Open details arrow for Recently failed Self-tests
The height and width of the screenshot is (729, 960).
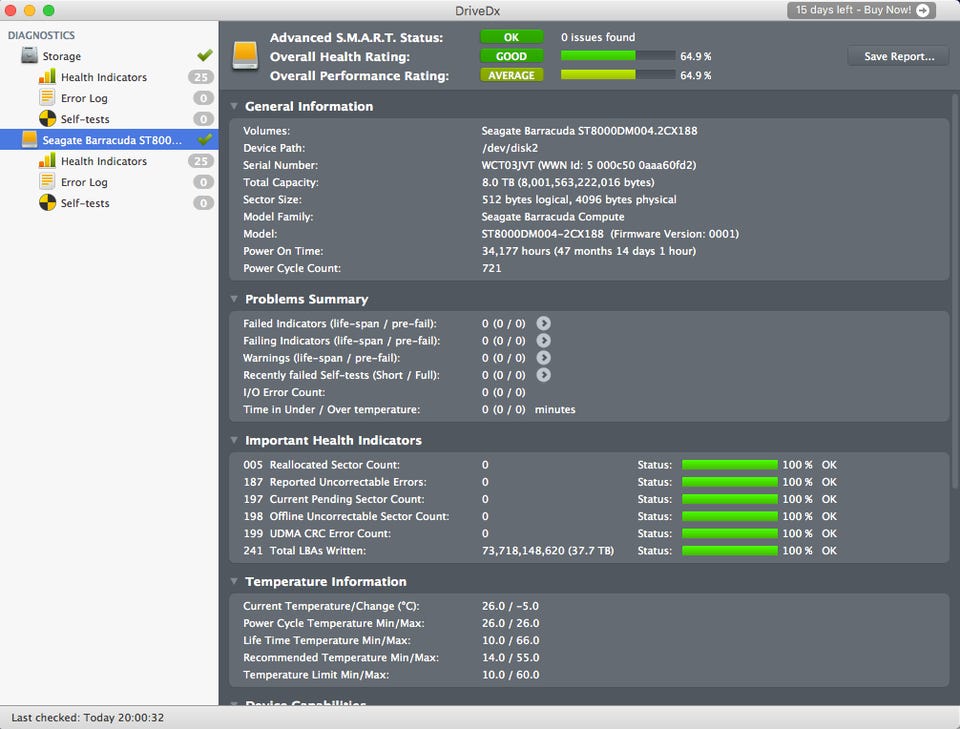point(543,375)
